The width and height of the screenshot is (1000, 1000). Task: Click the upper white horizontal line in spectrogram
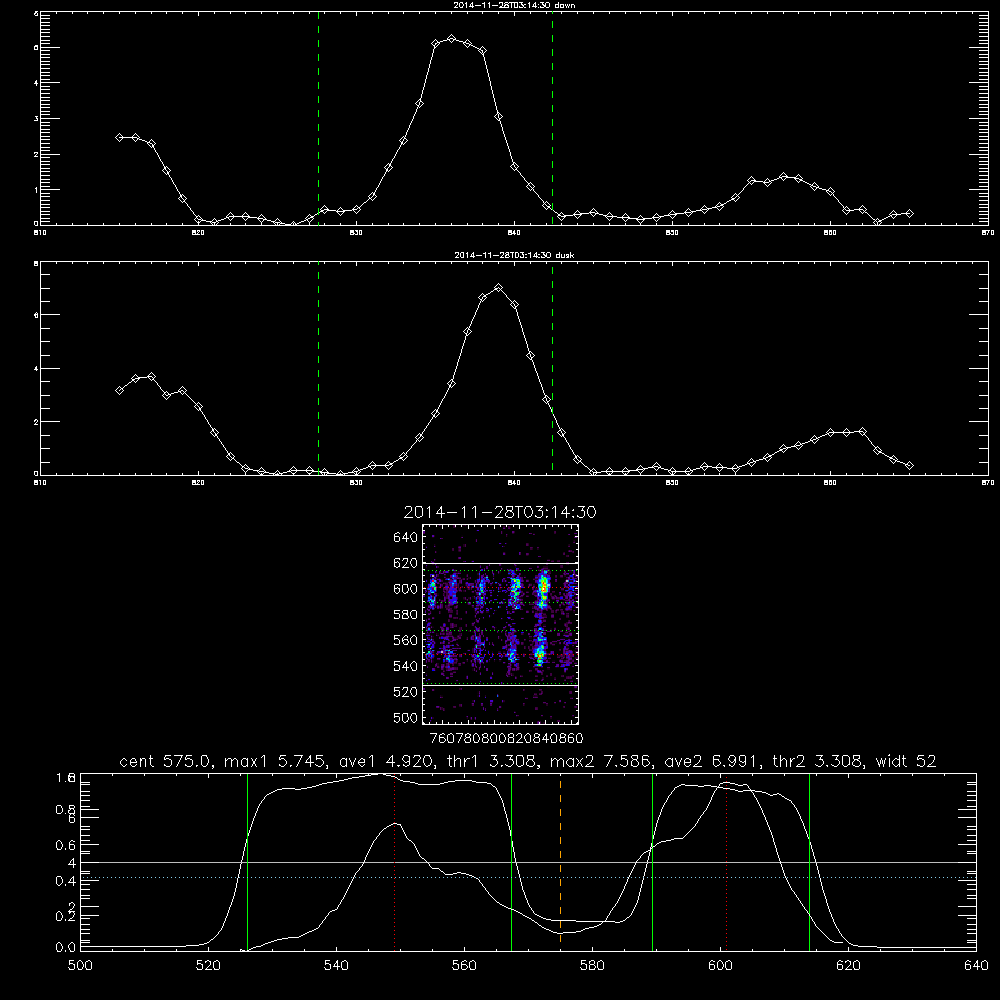pyautogui.click(x=501, y=563)
